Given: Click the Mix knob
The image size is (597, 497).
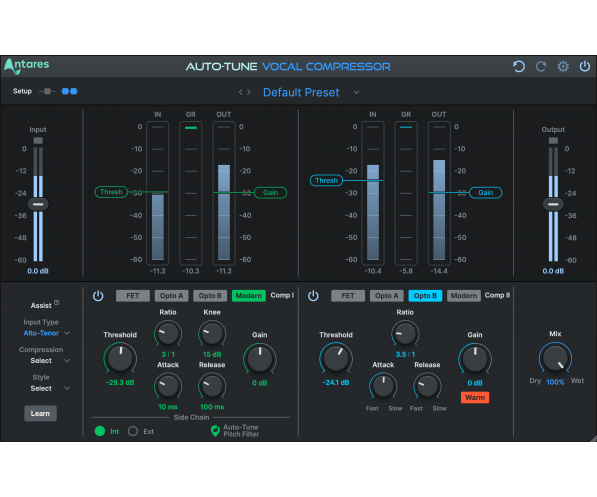Looking at the screenshot, I should [555, 358].
